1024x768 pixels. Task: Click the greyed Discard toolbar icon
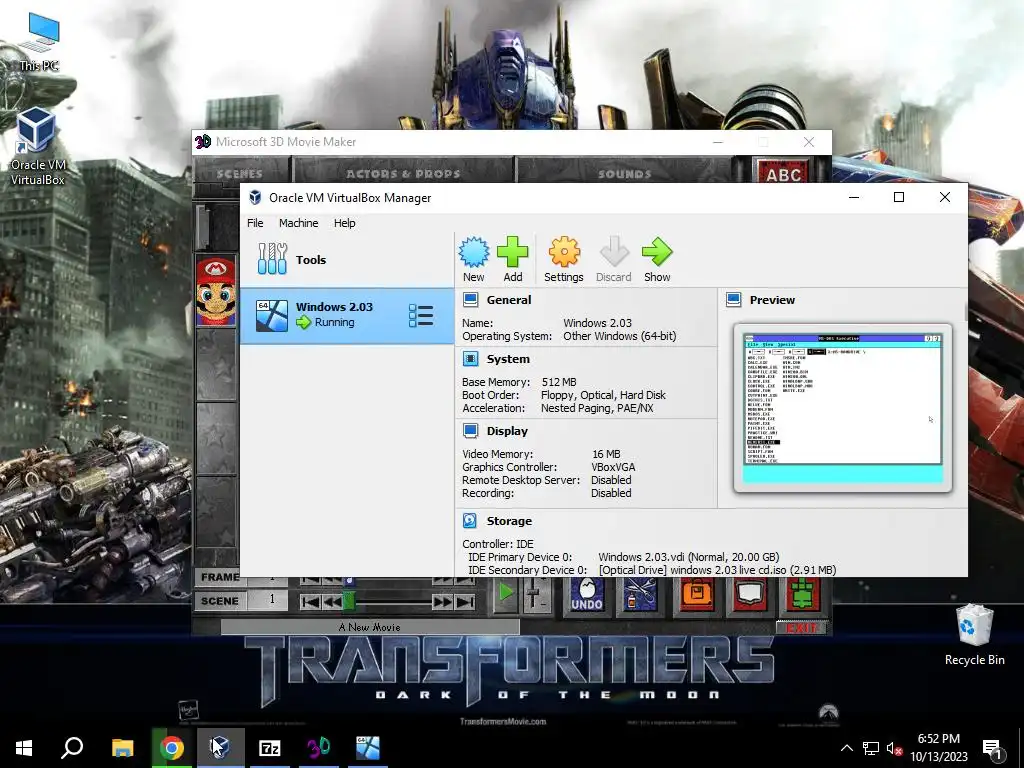pyautogui.click(x=613, y=259)
